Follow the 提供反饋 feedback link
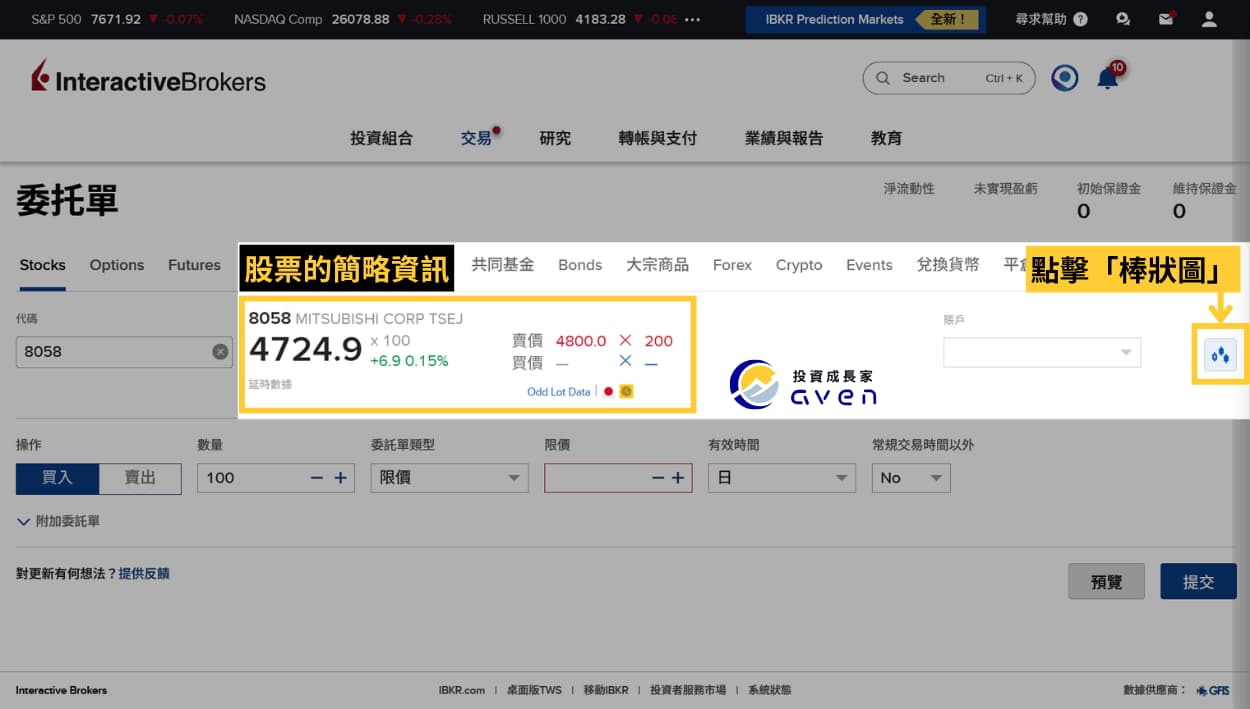Screen dimensions: 1250x709 pyautogui.click(x=144, y=574)
